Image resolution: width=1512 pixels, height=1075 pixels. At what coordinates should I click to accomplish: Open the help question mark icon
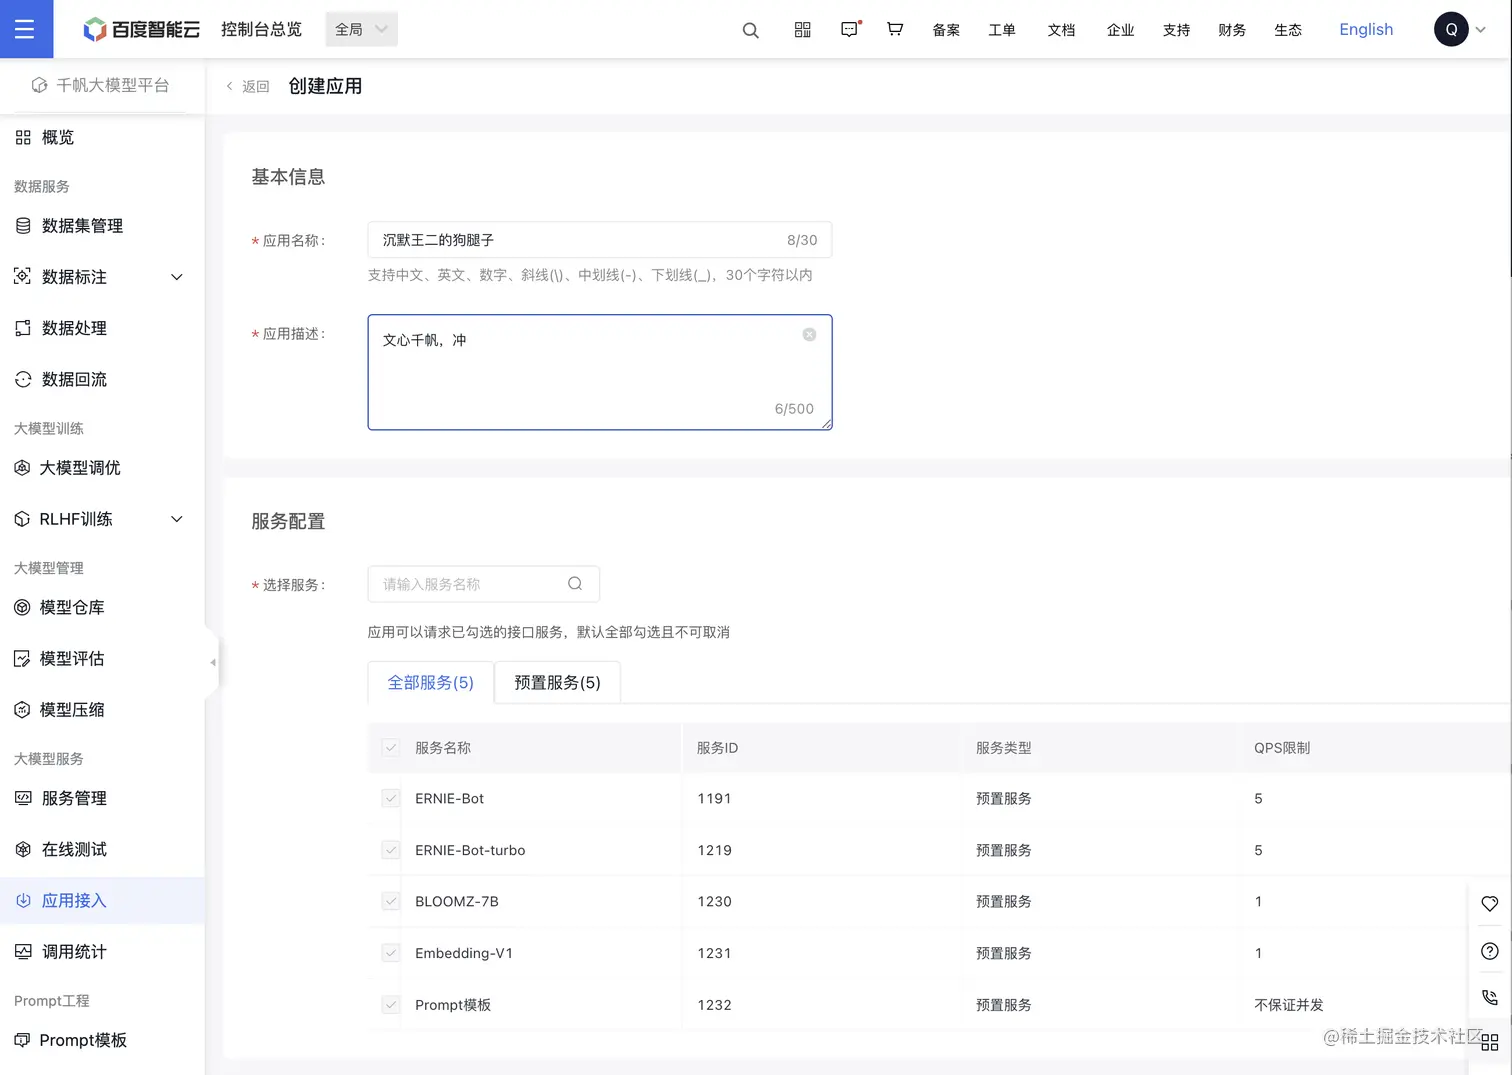[1489, 951]
